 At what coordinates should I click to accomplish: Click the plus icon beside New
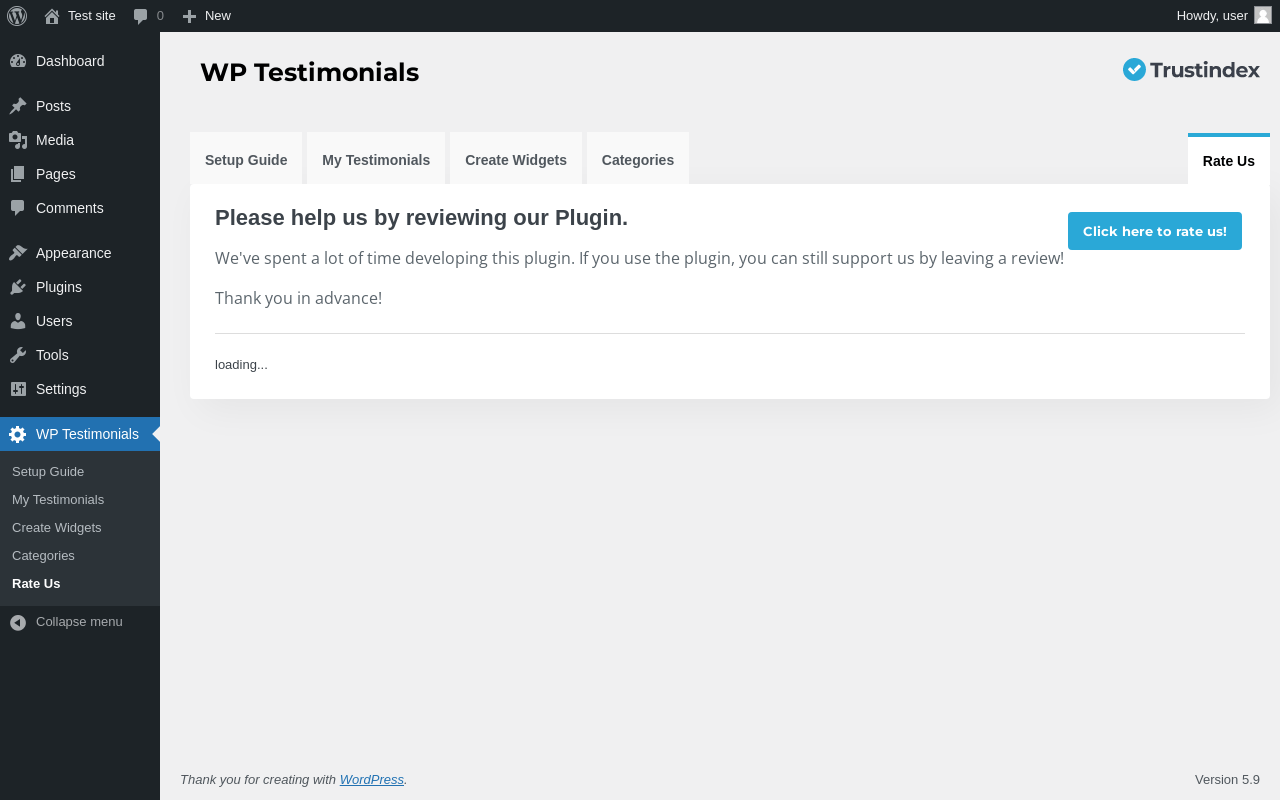tap(189, 16)
